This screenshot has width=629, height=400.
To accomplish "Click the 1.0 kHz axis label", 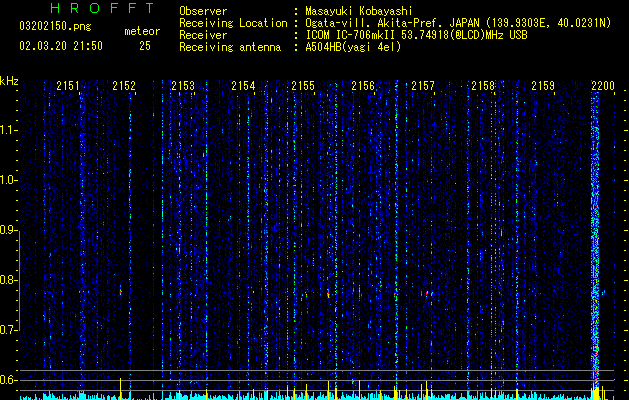I will pyautogui.click(x=8, y=180).
